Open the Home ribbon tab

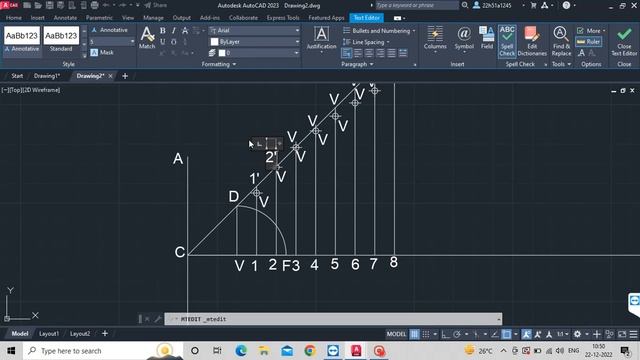13,18
